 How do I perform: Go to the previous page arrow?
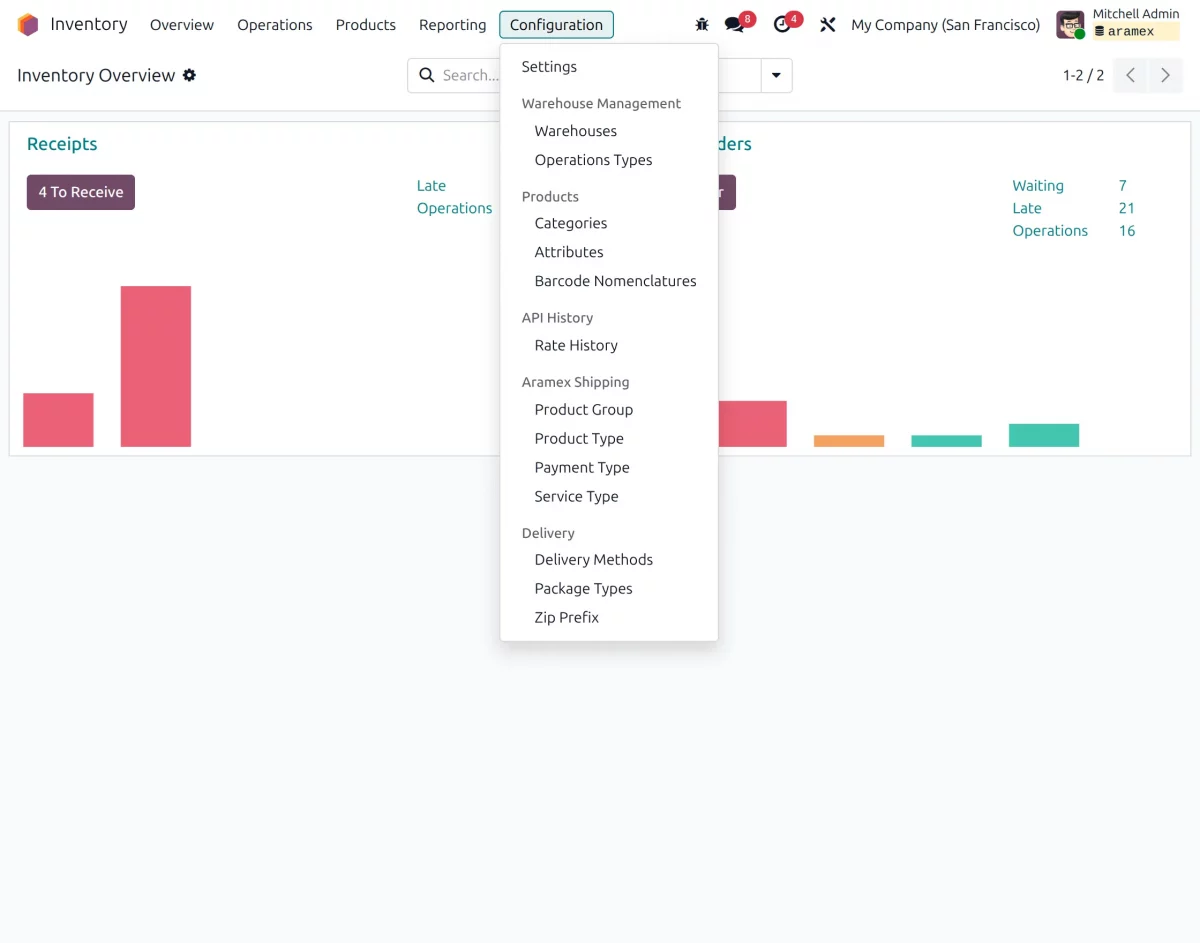click(x=1130, y=75)
